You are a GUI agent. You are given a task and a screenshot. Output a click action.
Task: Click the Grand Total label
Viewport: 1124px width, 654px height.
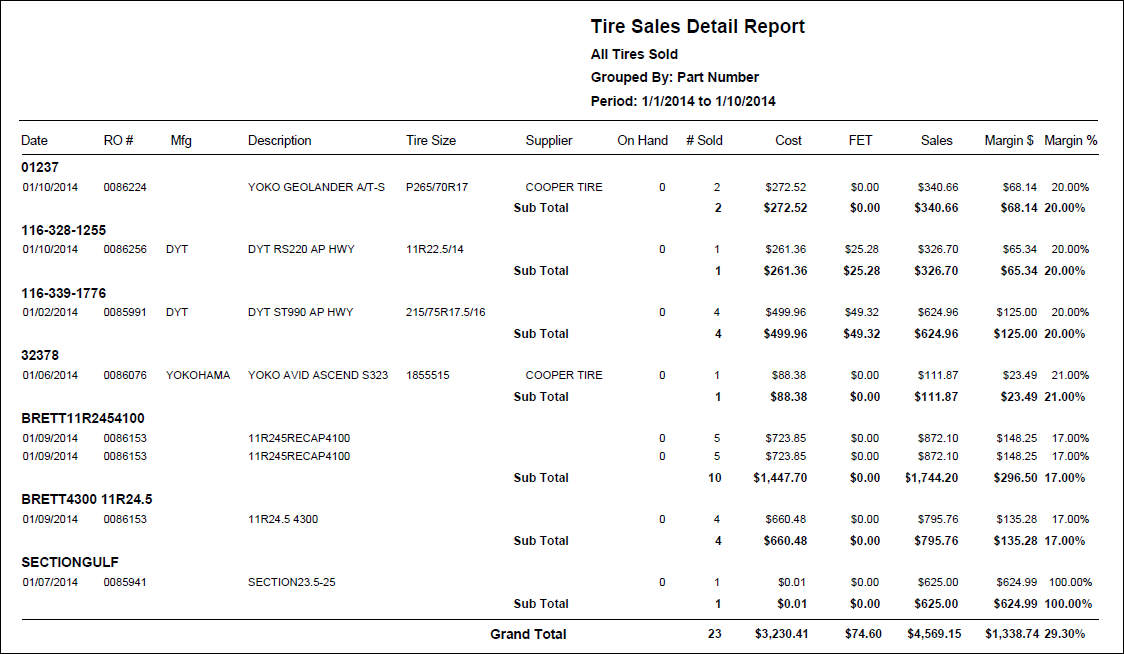pos(528,634)
